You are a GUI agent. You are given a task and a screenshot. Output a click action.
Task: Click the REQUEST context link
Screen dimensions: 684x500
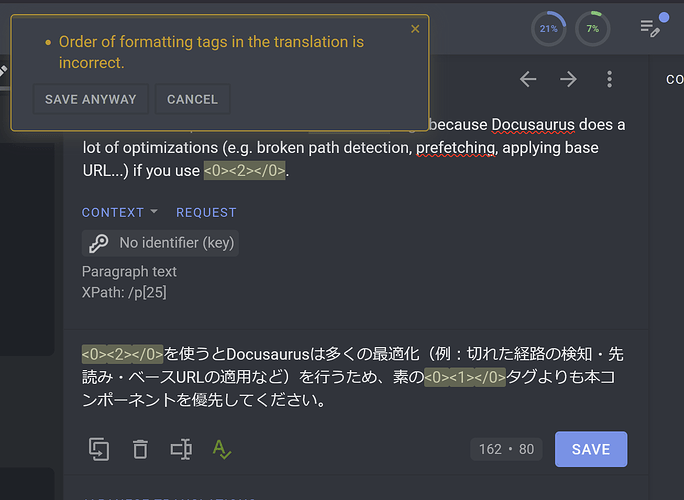click(x=206, y=212)
